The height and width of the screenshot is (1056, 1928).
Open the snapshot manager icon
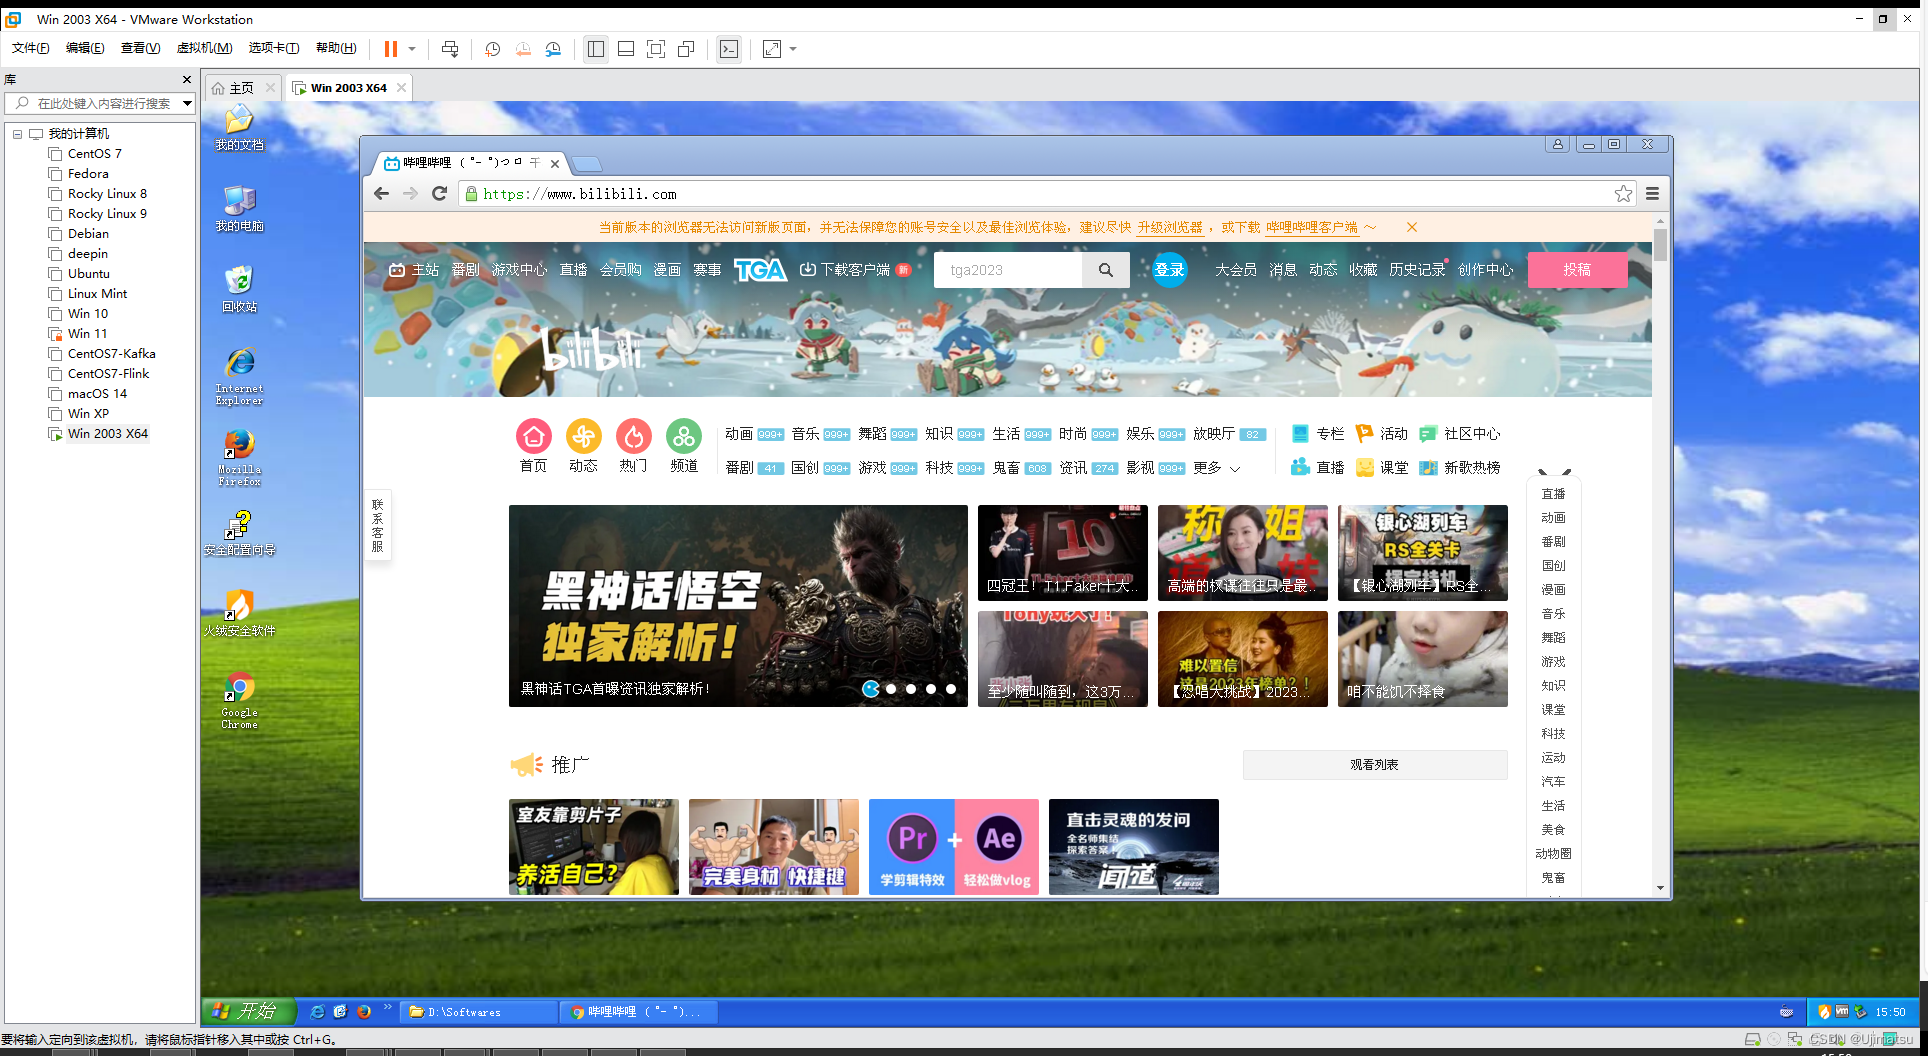[x=553, y=49]
